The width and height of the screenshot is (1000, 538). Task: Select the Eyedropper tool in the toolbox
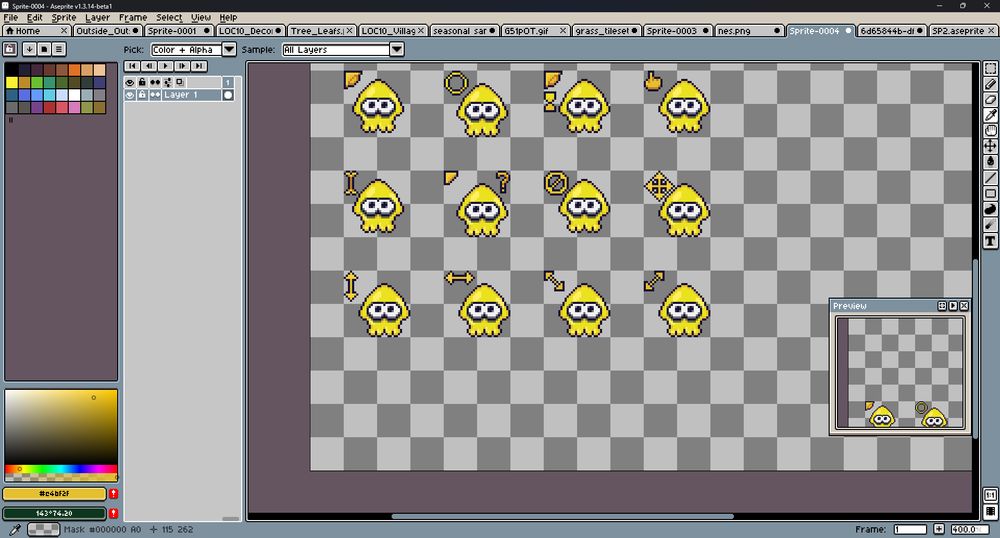click(x=990, y=115)
